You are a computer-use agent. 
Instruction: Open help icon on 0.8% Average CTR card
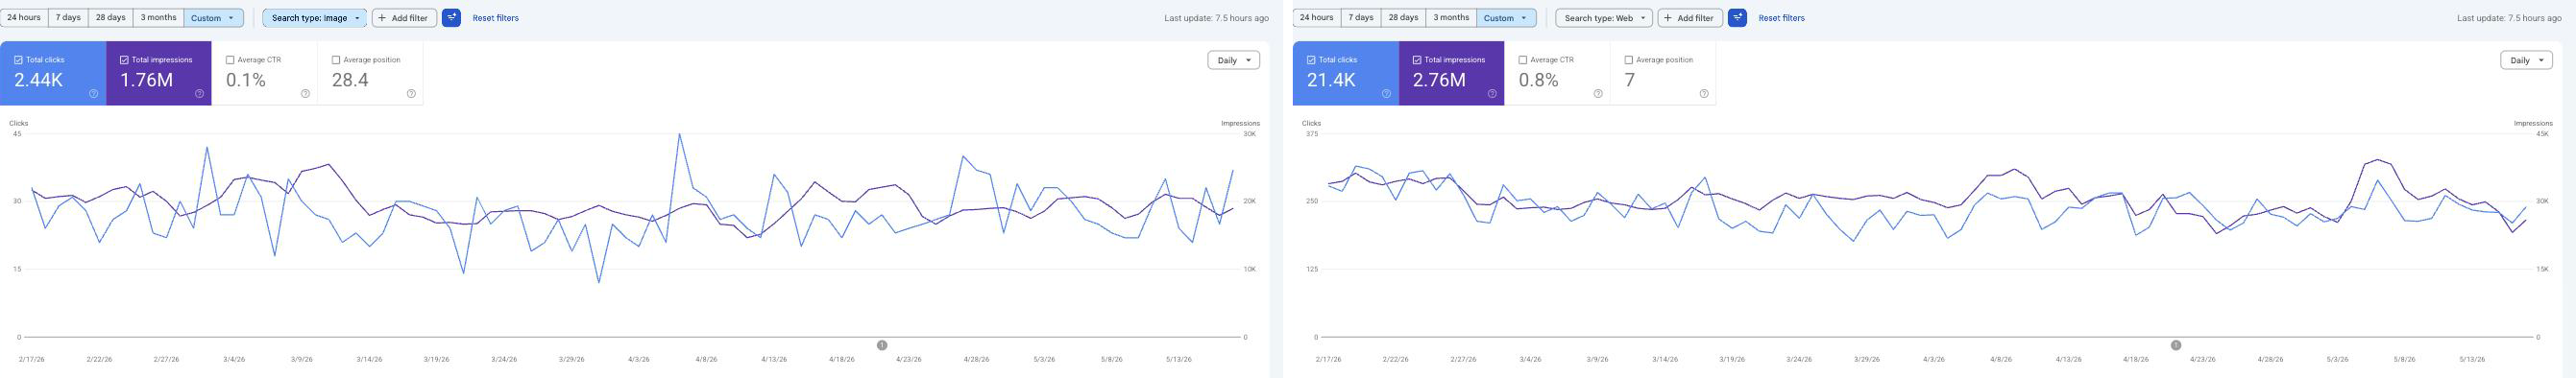coord(1598,94)
